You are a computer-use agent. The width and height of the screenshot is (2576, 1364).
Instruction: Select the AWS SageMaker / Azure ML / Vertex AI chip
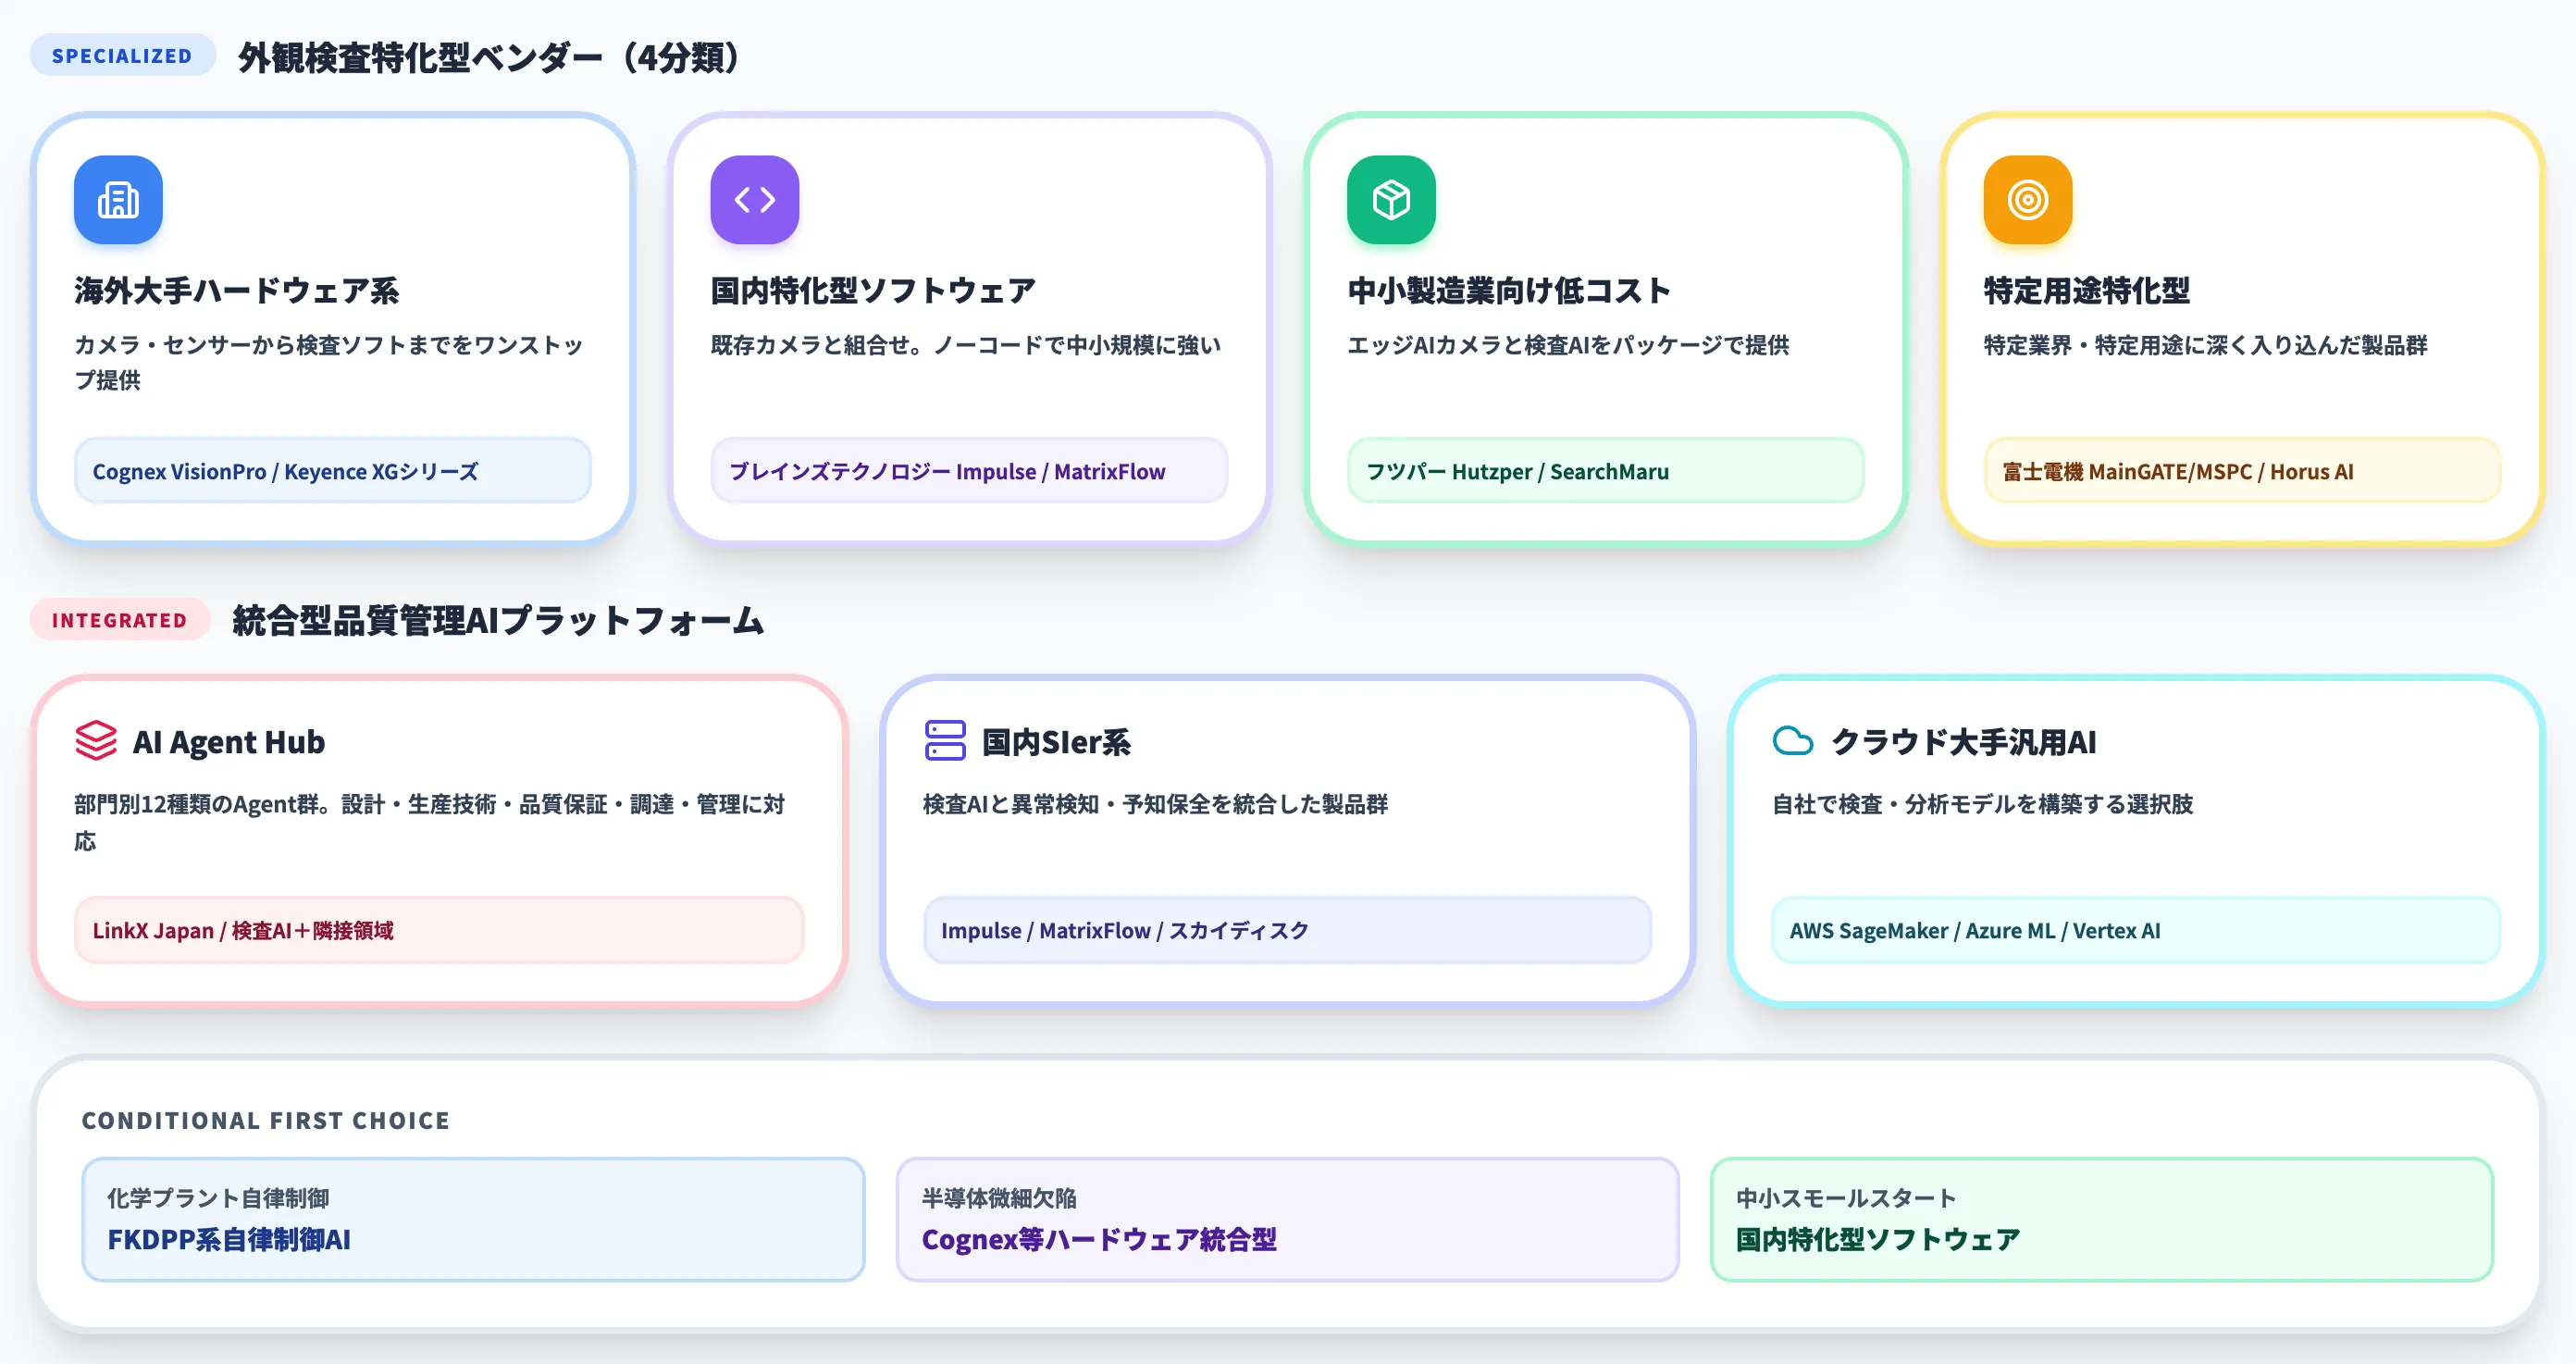click(2136, 930)
